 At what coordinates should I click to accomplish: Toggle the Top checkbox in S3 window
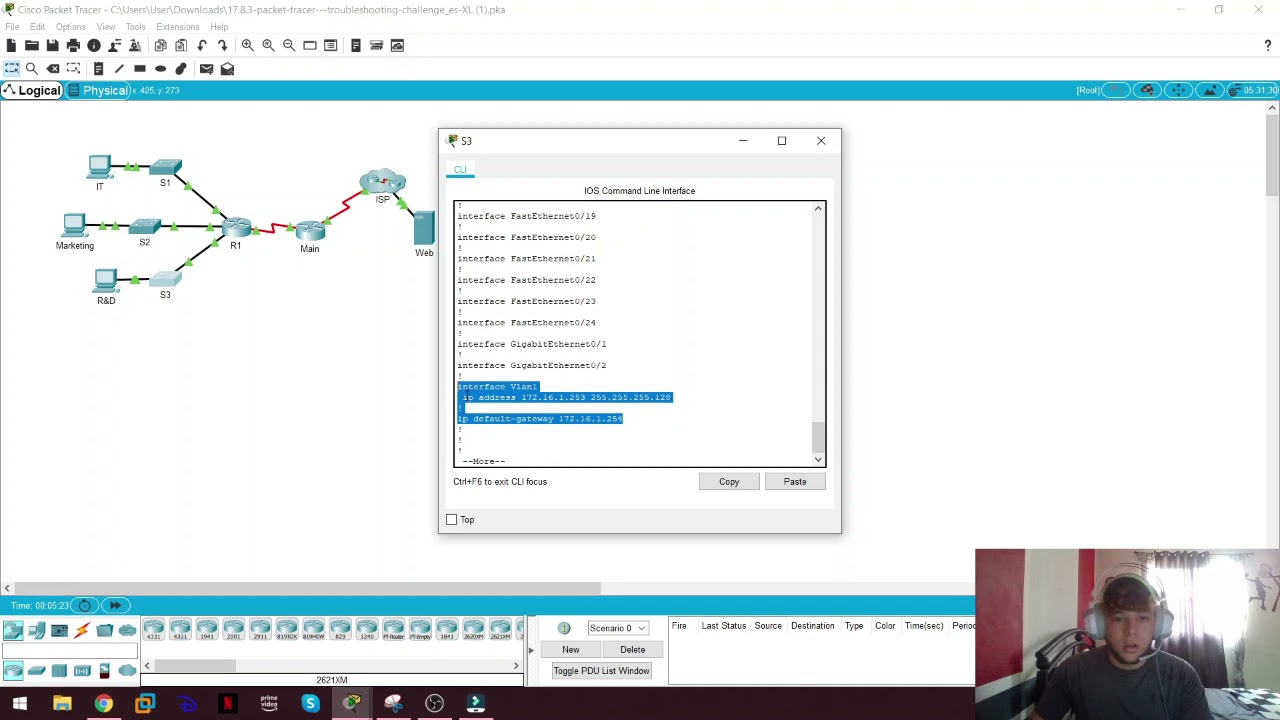coord(451,520)
